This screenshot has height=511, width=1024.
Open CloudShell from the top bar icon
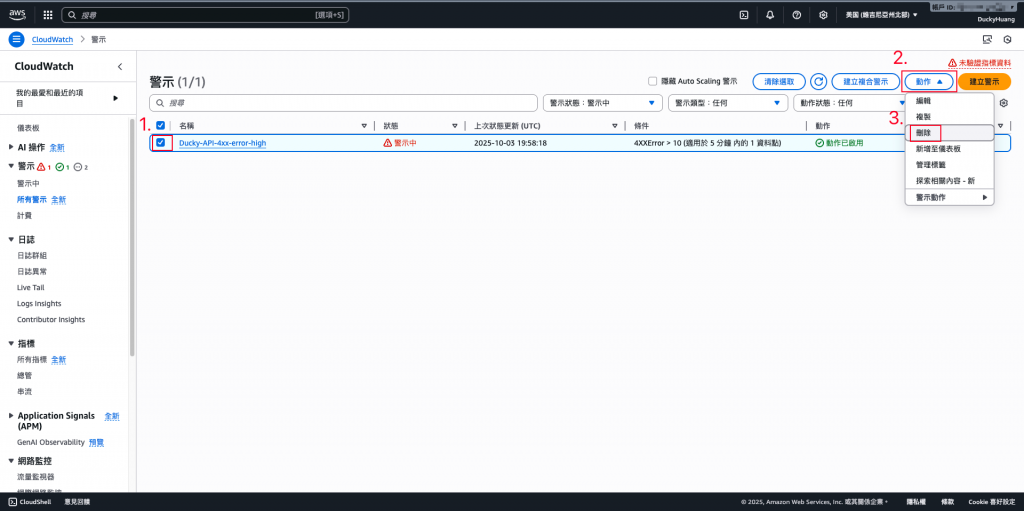pos(743,14)
